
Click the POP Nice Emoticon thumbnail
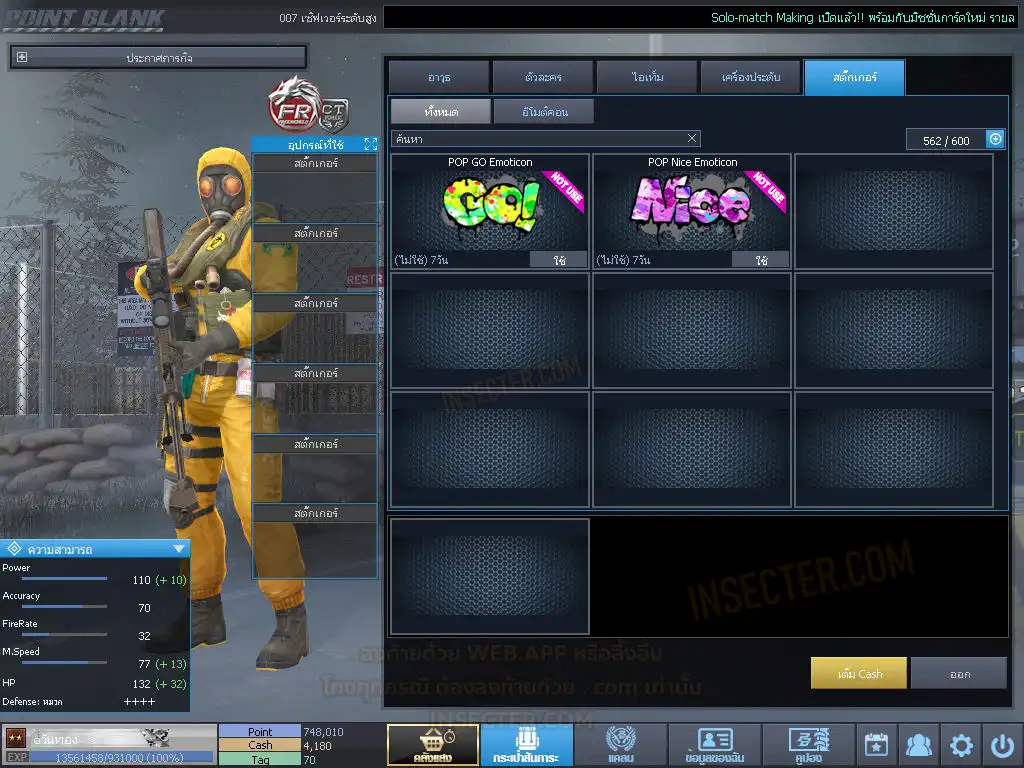click(x=691, y=206)
